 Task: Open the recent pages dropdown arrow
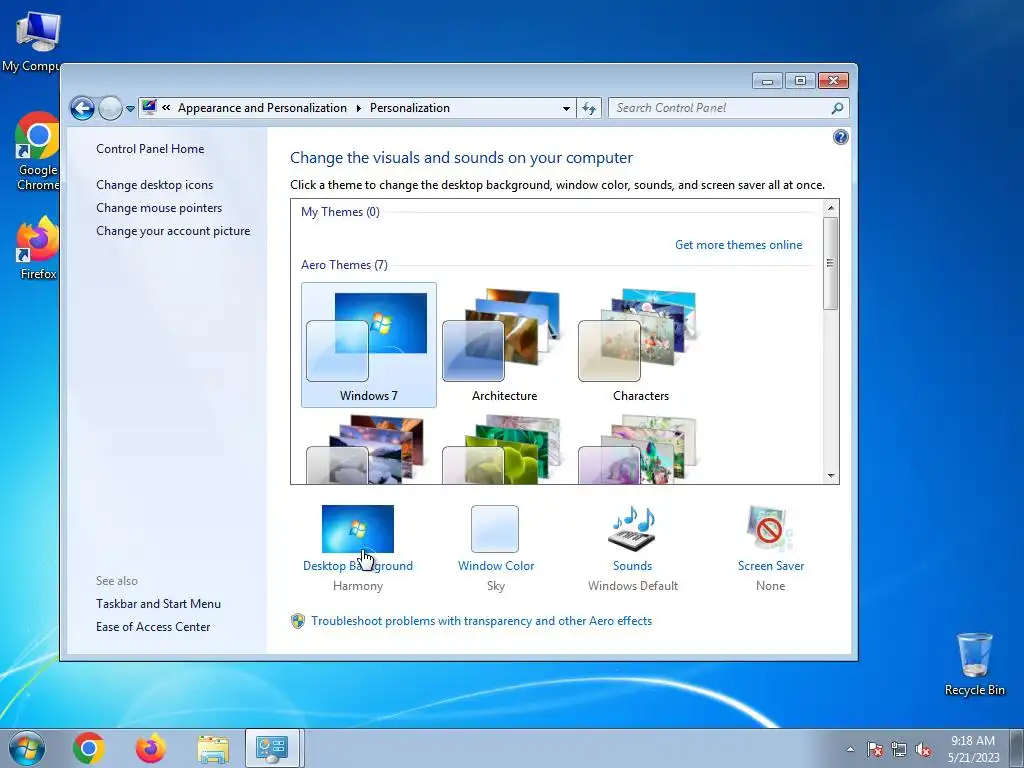click(x=130, y=109)
